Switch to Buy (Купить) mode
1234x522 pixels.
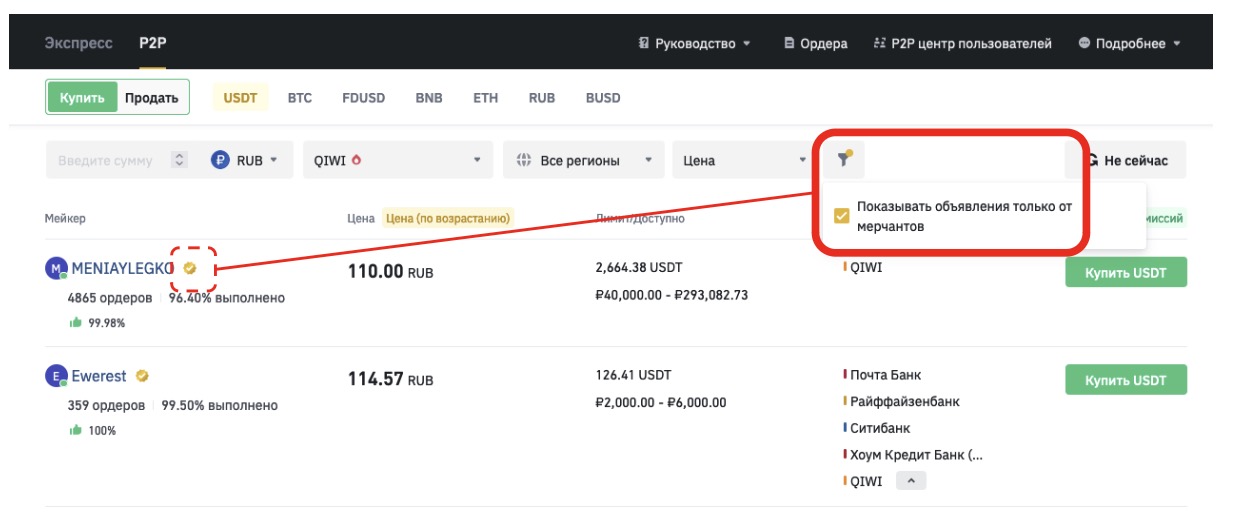pos(82,98)
